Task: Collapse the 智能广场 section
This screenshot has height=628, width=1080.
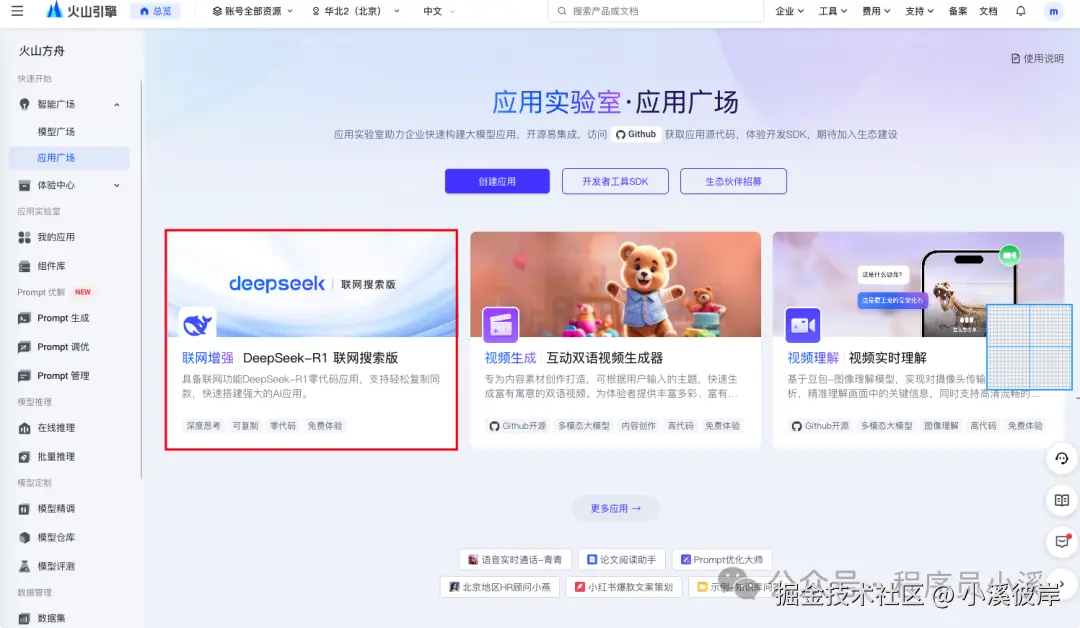Action: [x=115, y=103]
